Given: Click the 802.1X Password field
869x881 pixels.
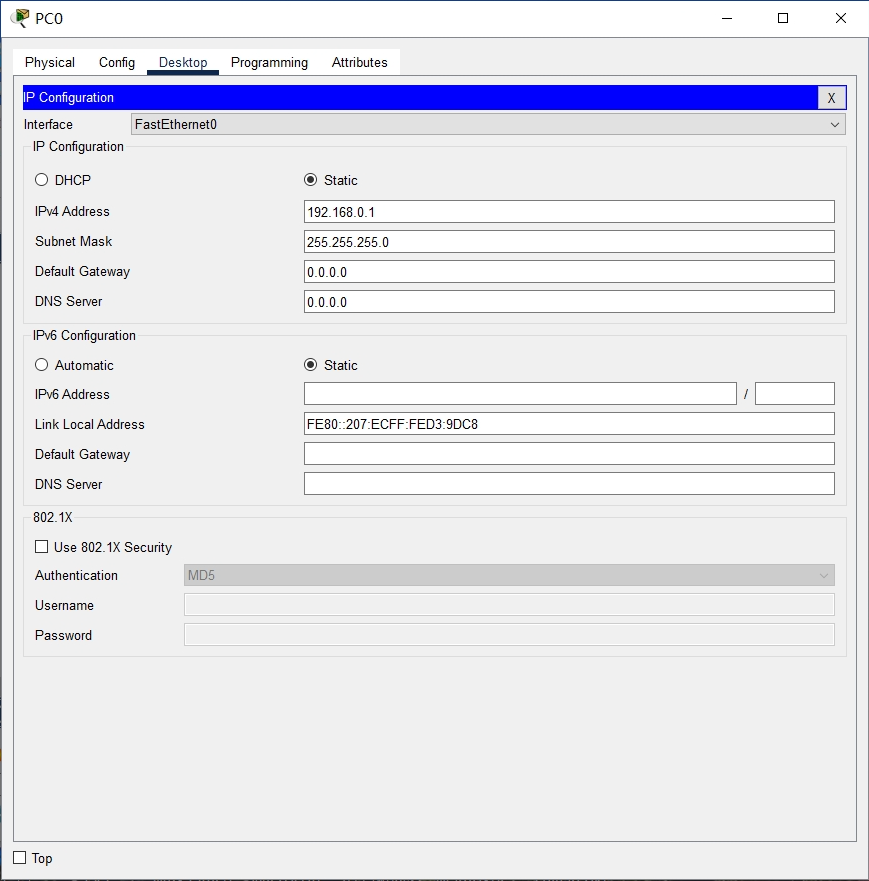Looking at the screenshot, I should click(509, 635).
